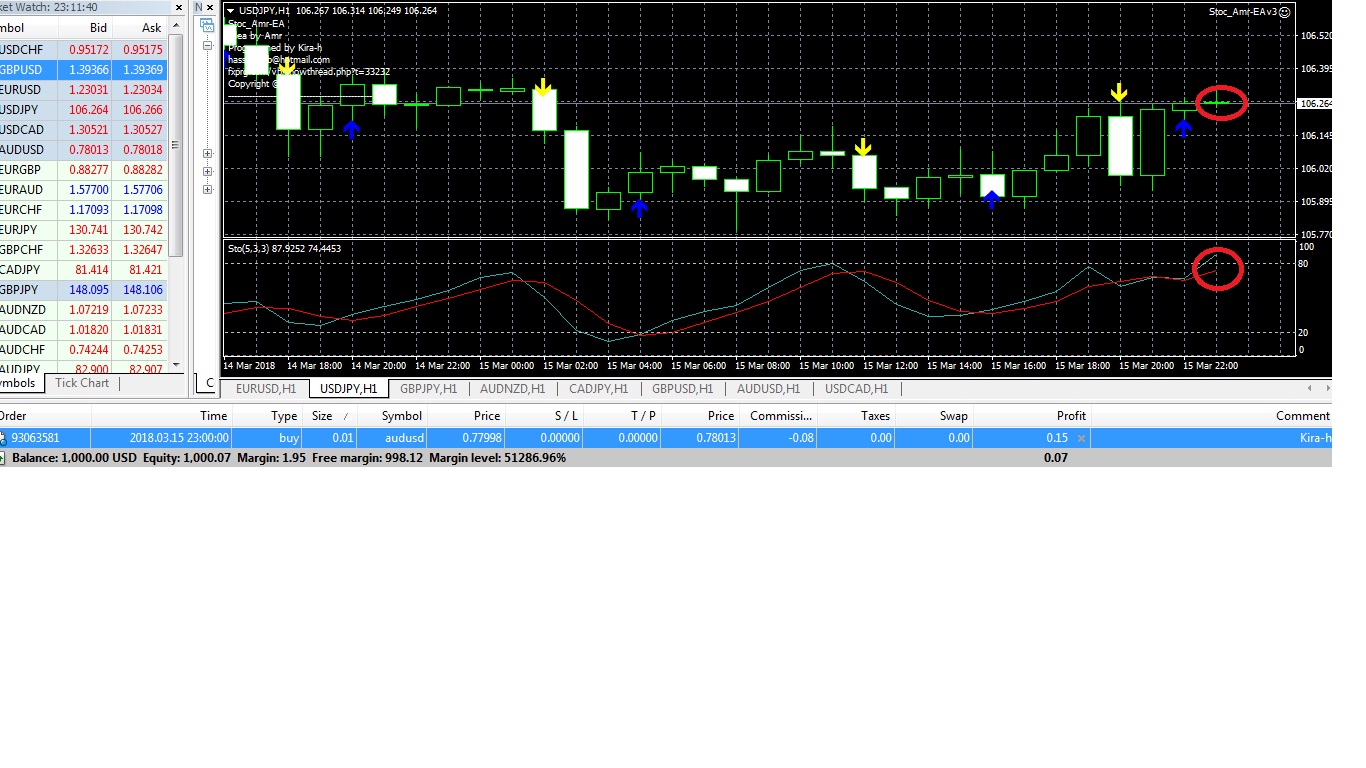This screenshot has width=1366, height=768.
Task: Switch to the Tick Chart tab
Action: (82, 383)
